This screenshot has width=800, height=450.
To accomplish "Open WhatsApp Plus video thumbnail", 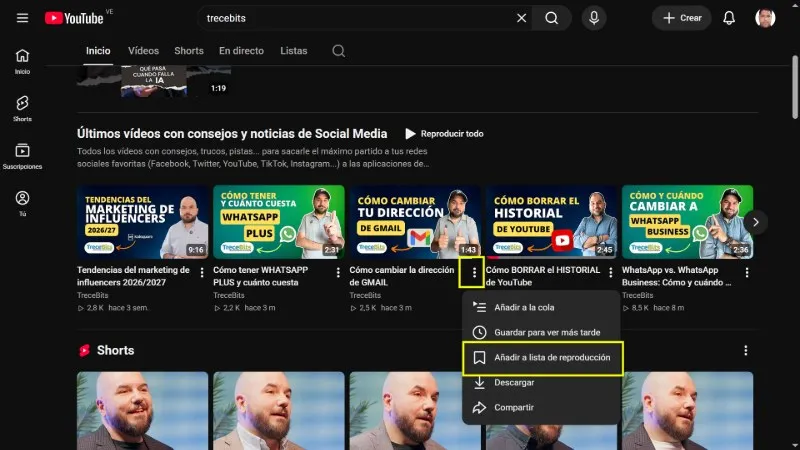I will [279, 222].
